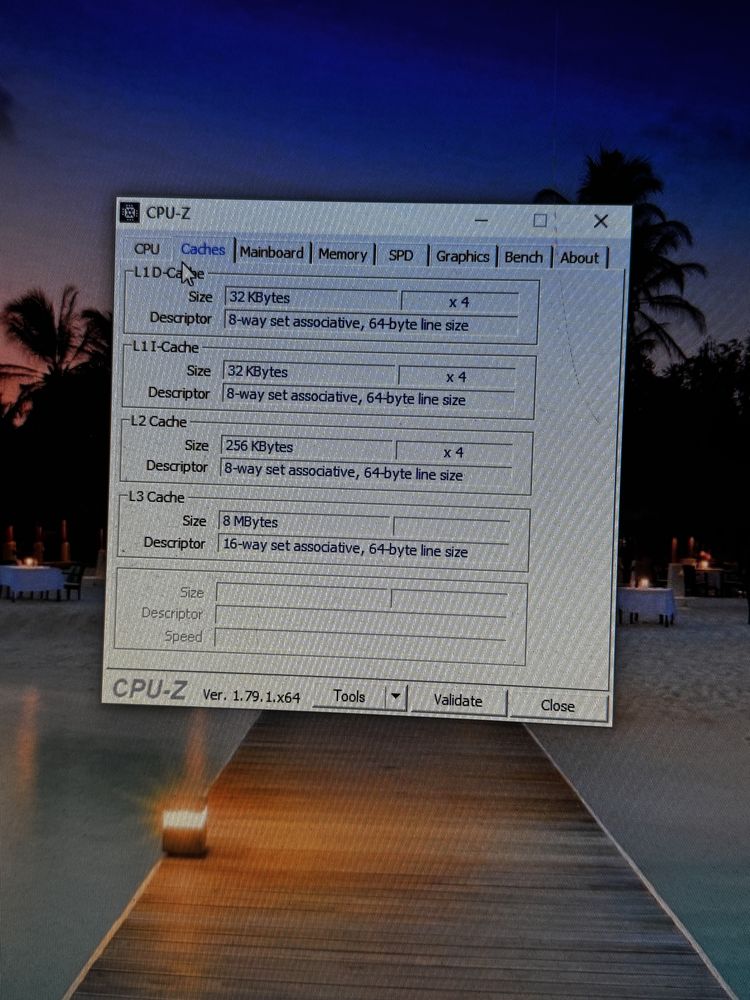Click the Close button
Screen dimensions: 750x1000
[x=558, y=705]
